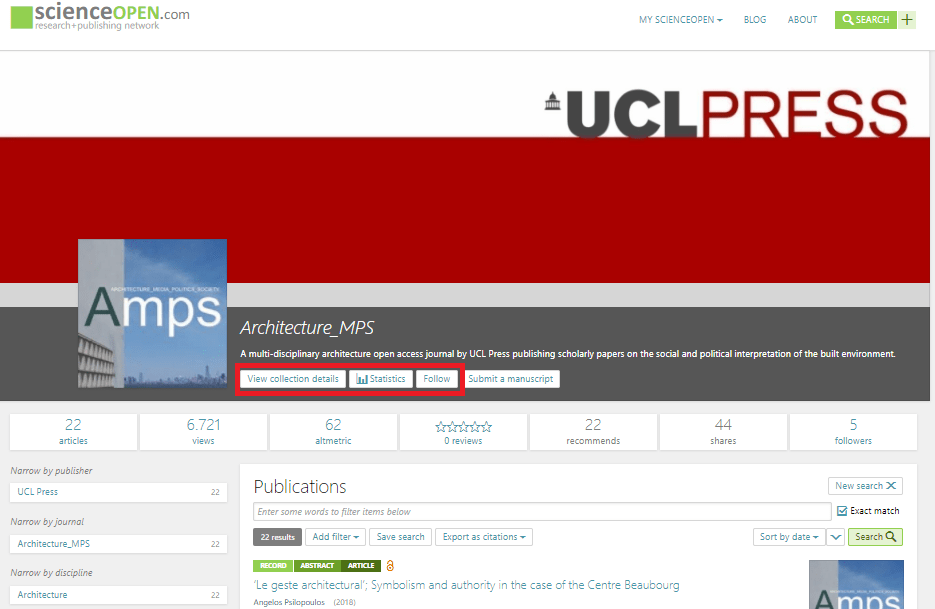Click the five-star rating icons
The image size is (935, 609).
(x=463, y=426)
